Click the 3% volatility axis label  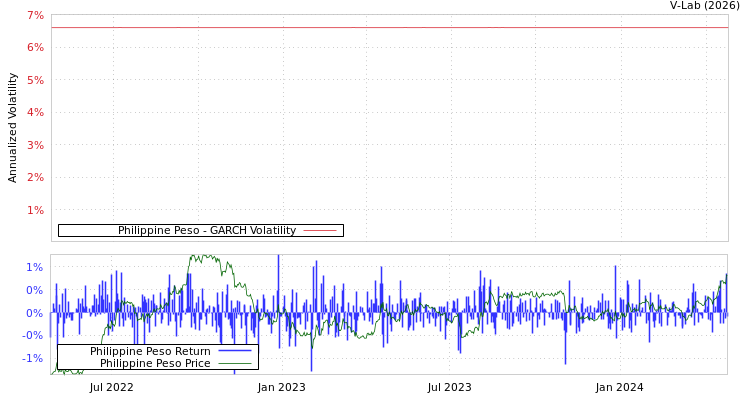pyautogui.click(x=34, y=145)
